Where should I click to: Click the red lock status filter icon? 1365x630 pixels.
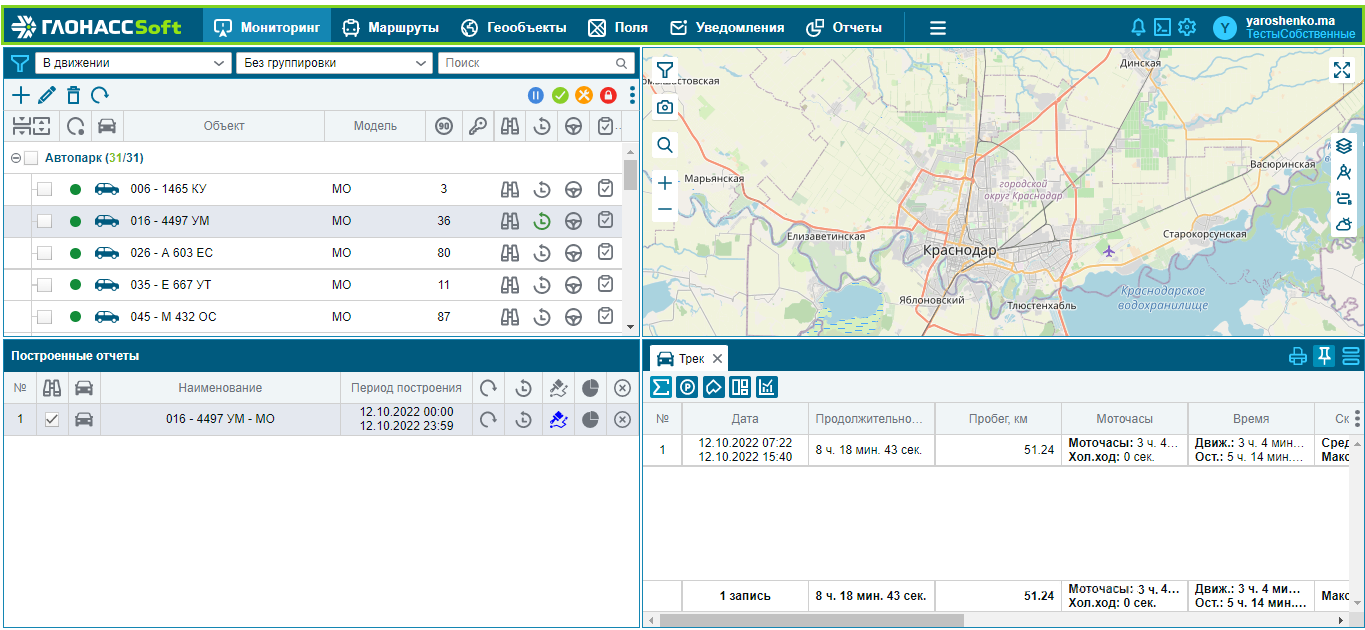point(608,96)
